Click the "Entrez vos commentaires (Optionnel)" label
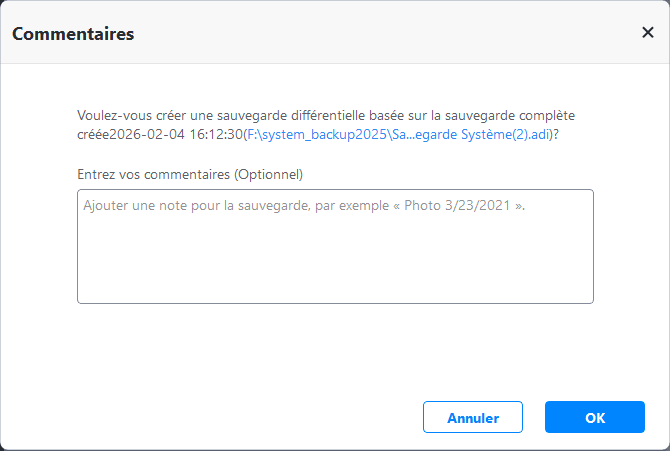 pyautogui.click(x=190, y=174)
